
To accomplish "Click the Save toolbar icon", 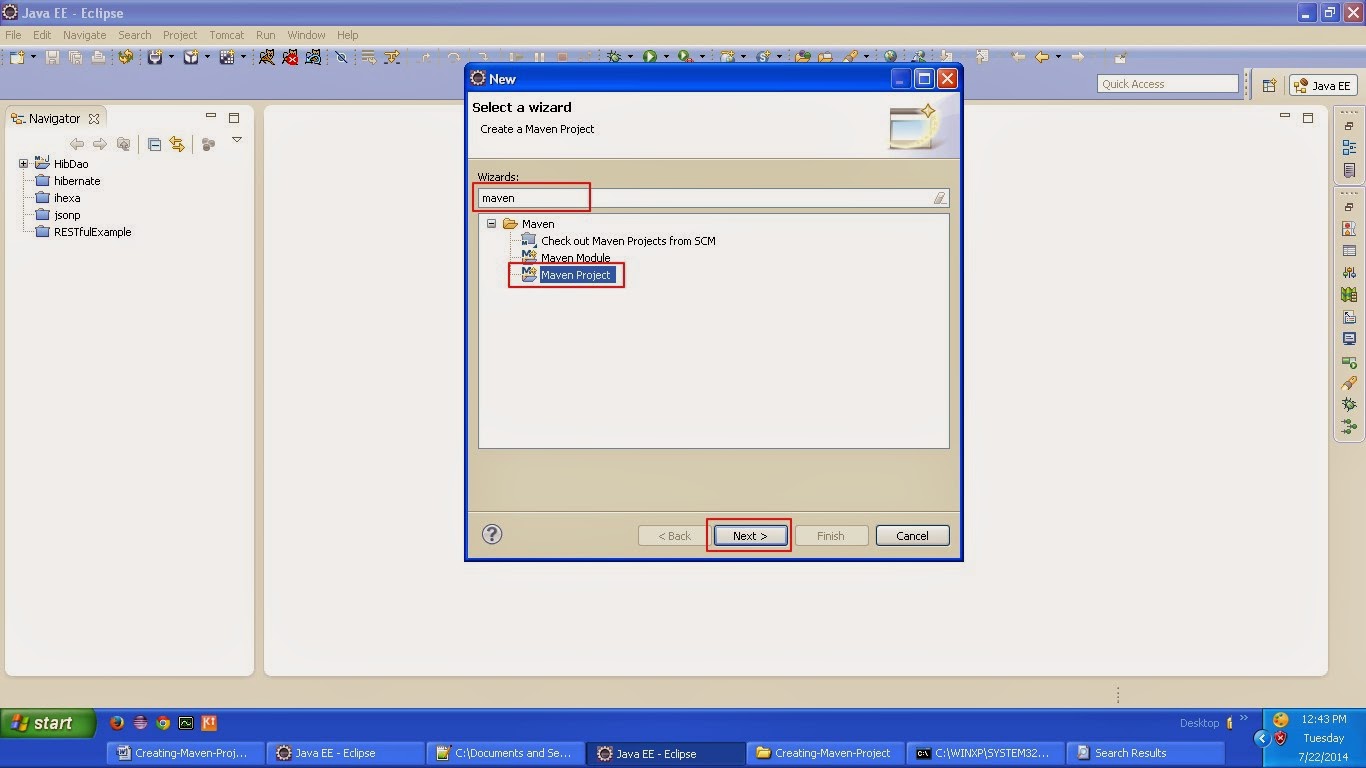I will click(x=52, y=57).
